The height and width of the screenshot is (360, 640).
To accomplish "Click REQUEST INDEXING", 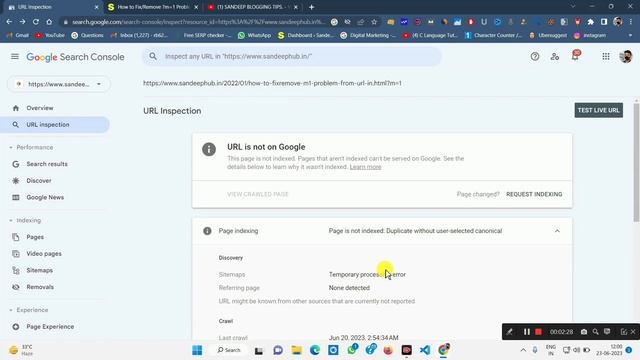I will click(534, 194).
